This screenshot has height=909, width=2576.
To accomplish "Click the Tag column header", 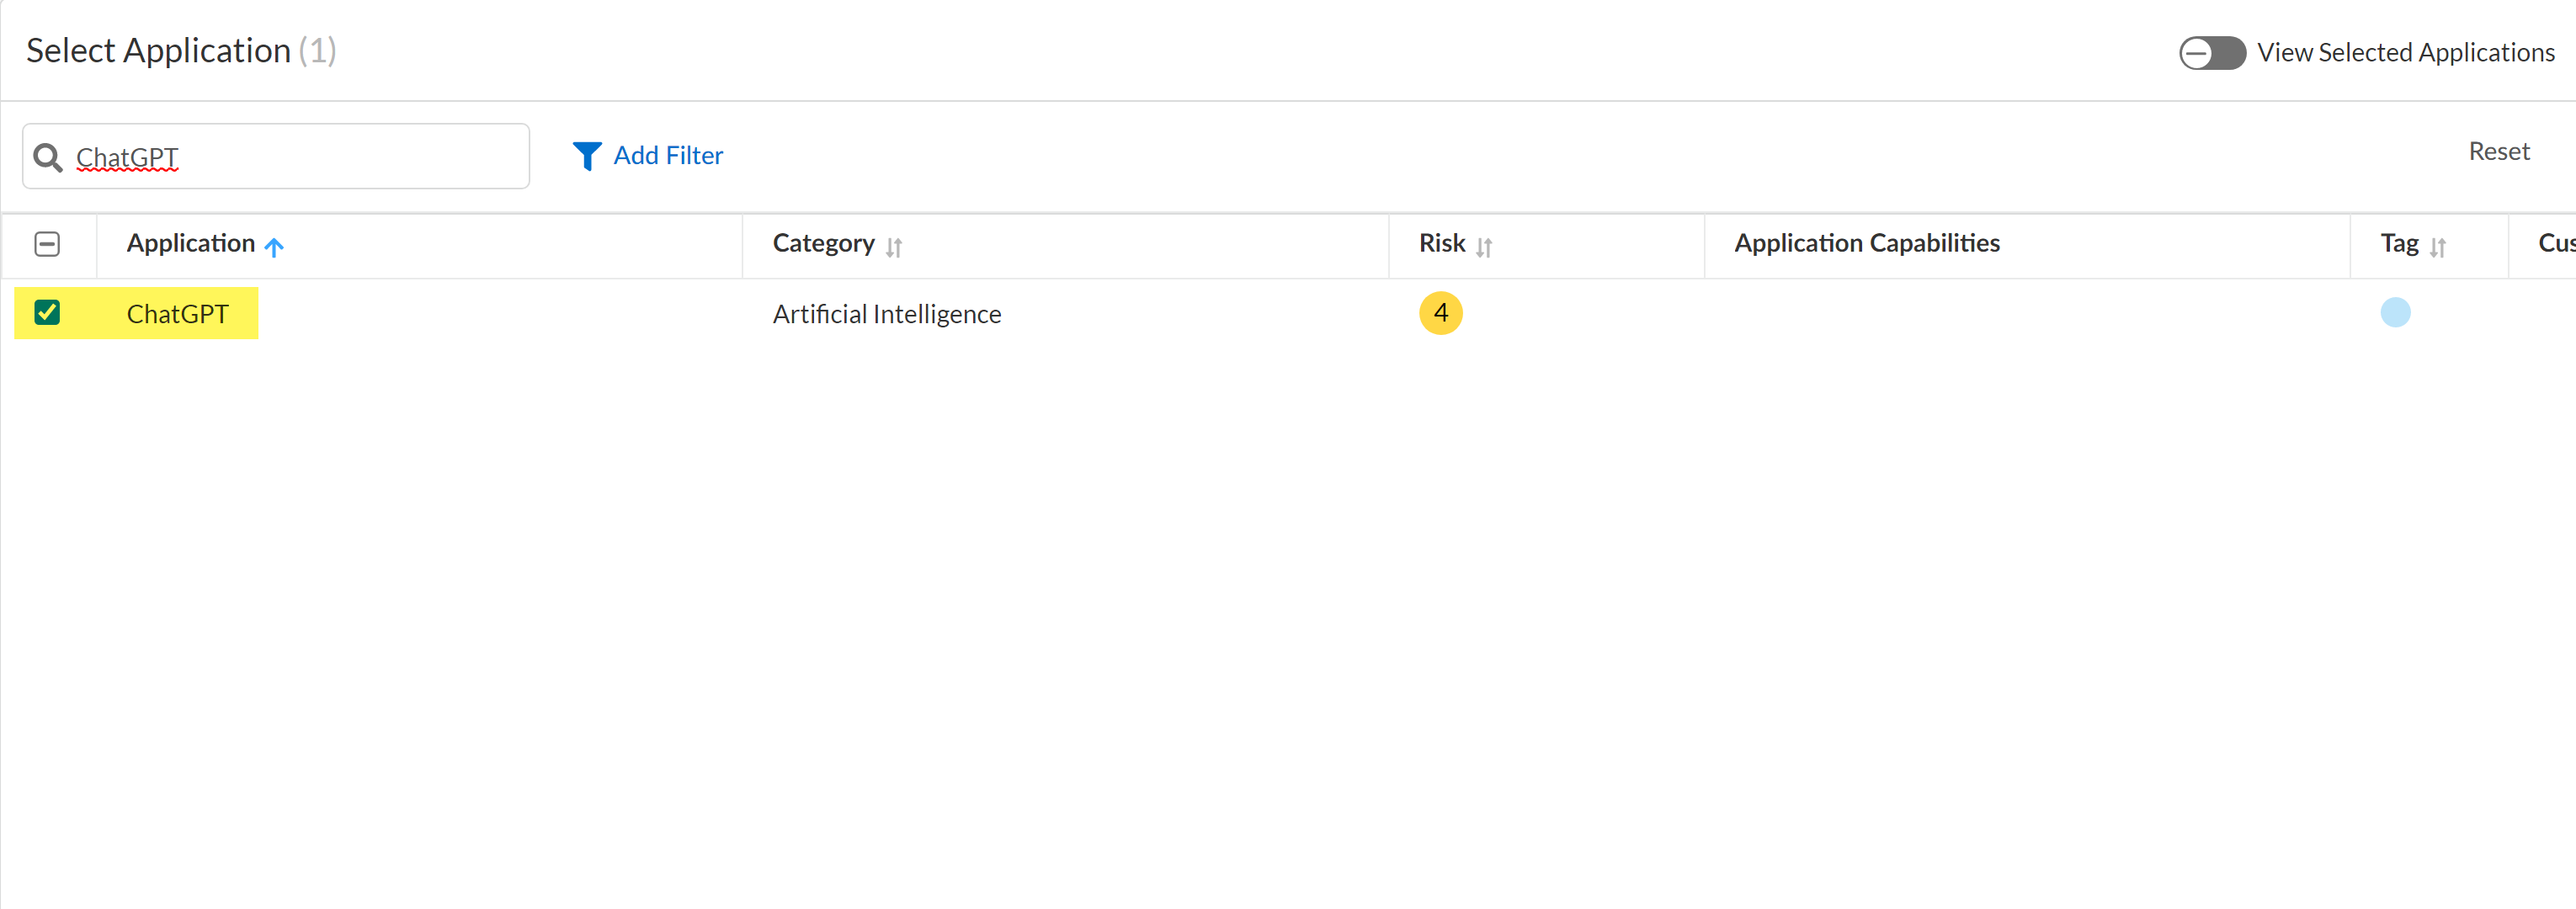I will pyautogui.click(x=2399, y=244).
